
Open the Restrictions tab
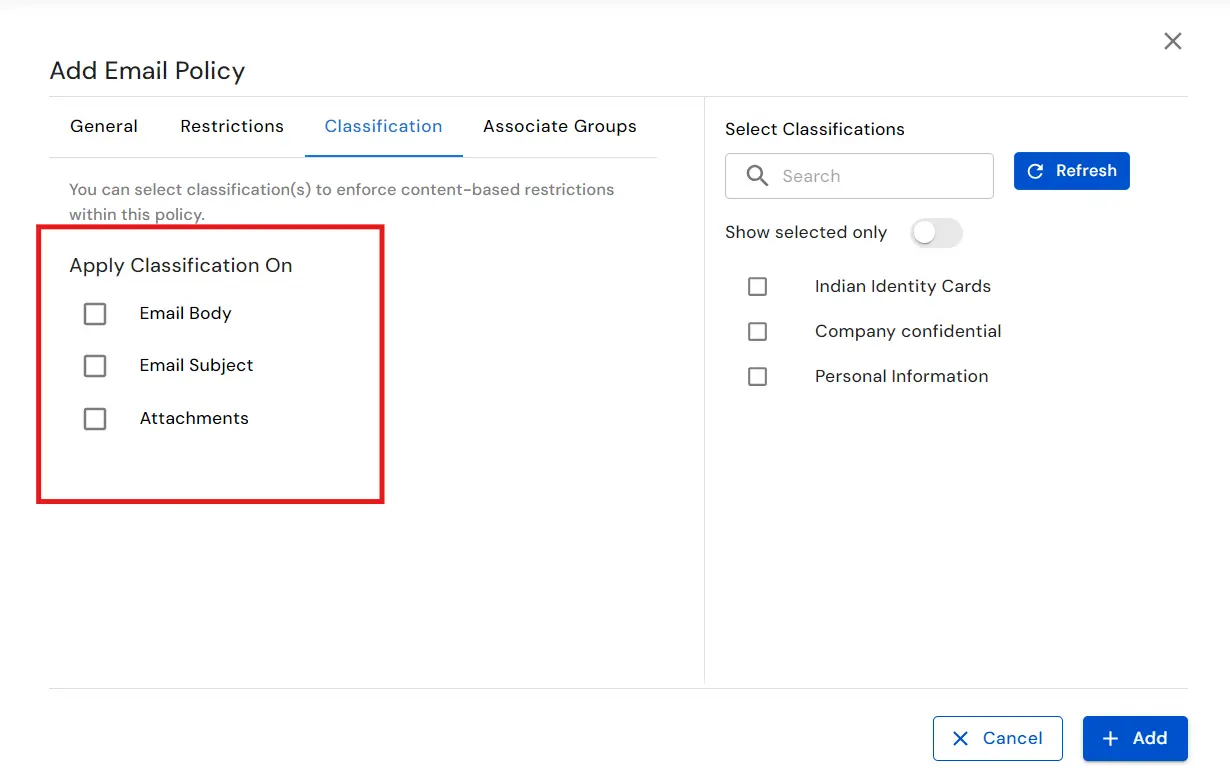tap(231, 126)
